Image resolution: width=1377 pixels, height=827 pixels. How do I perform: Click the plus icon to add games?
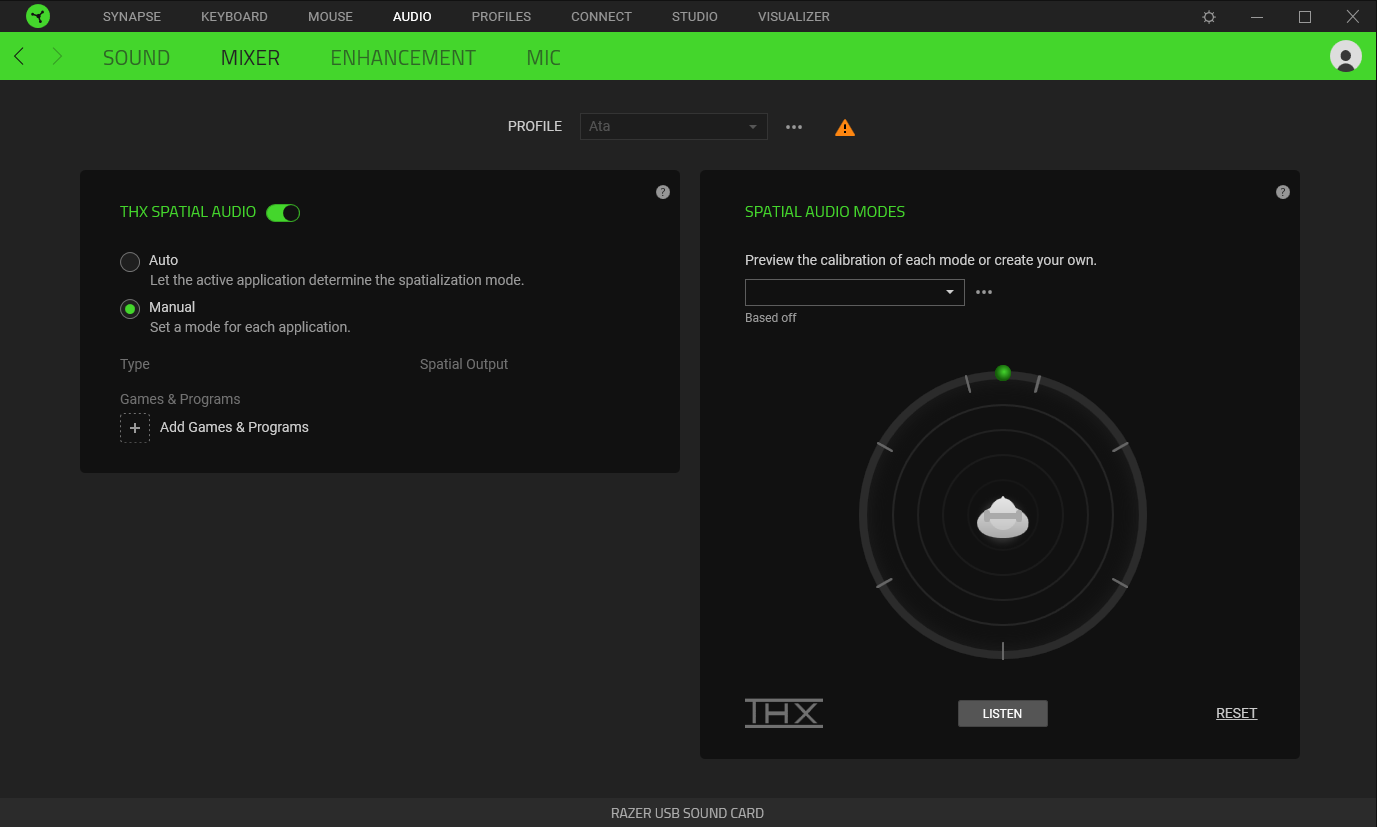pyautogui.click(x=135, y=428)
